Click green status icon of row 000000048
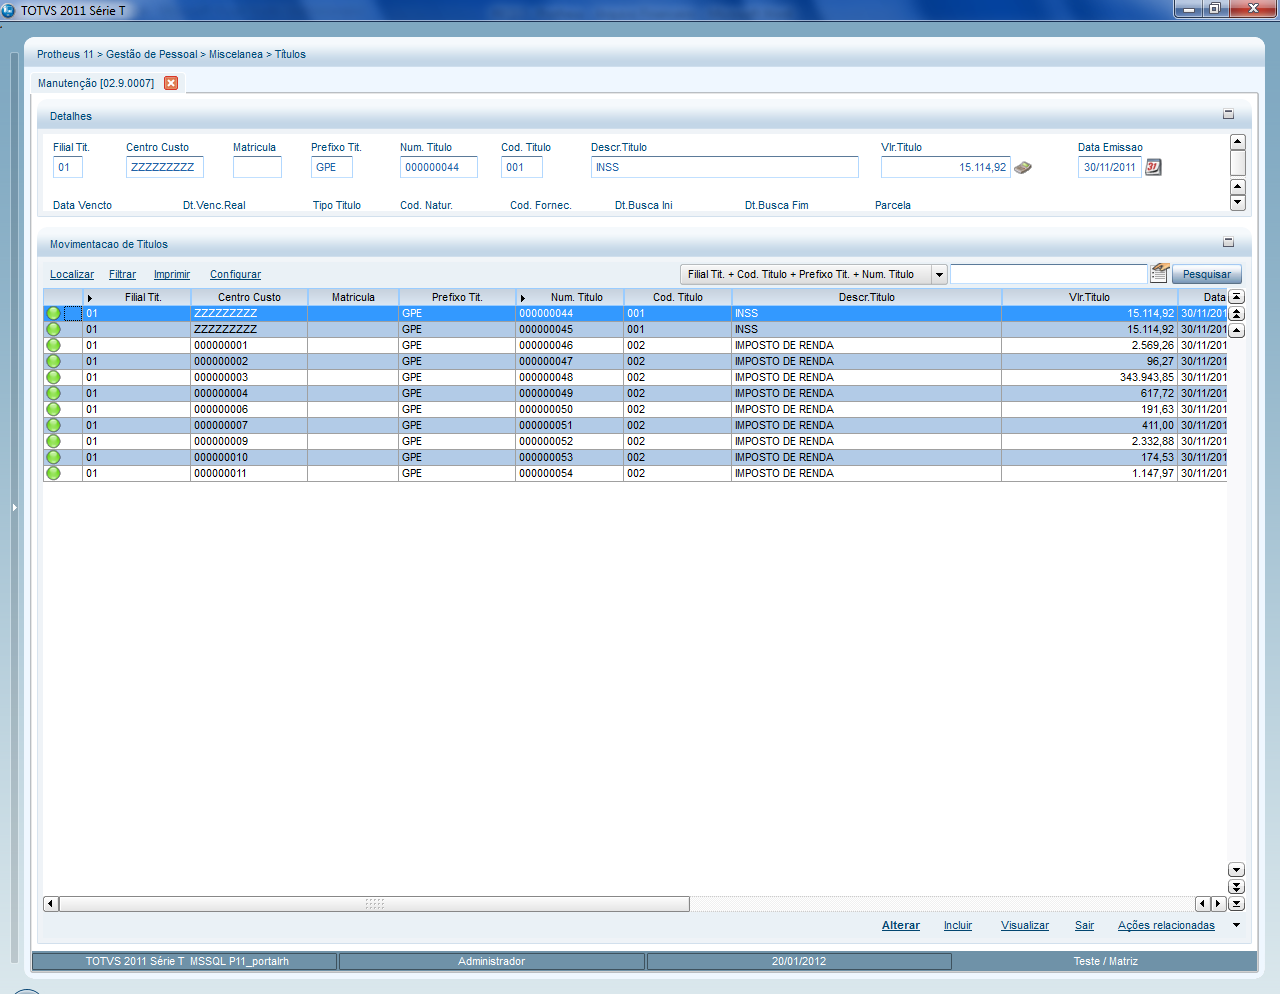Screen dimensions: 1280x994 pos(53,378)
